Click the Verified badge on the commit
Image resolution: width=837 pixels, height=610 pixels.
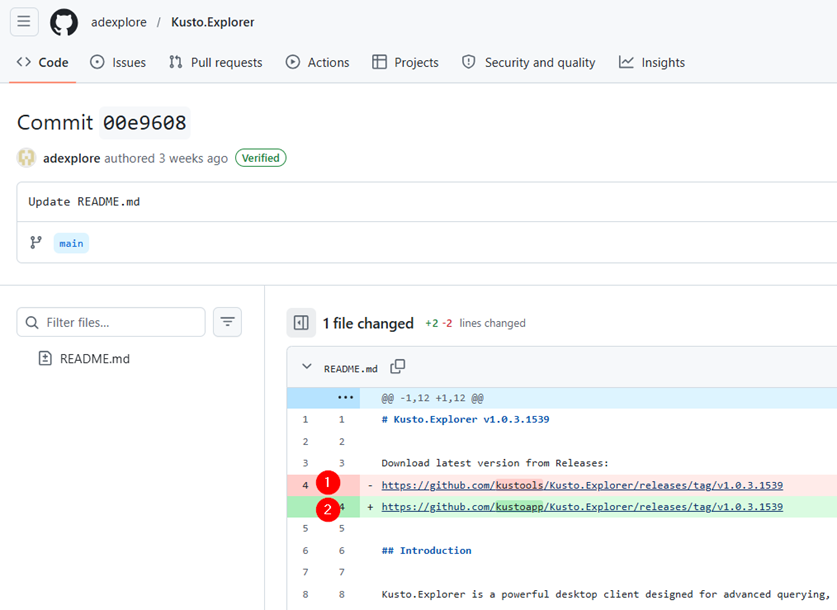(260, 157)
